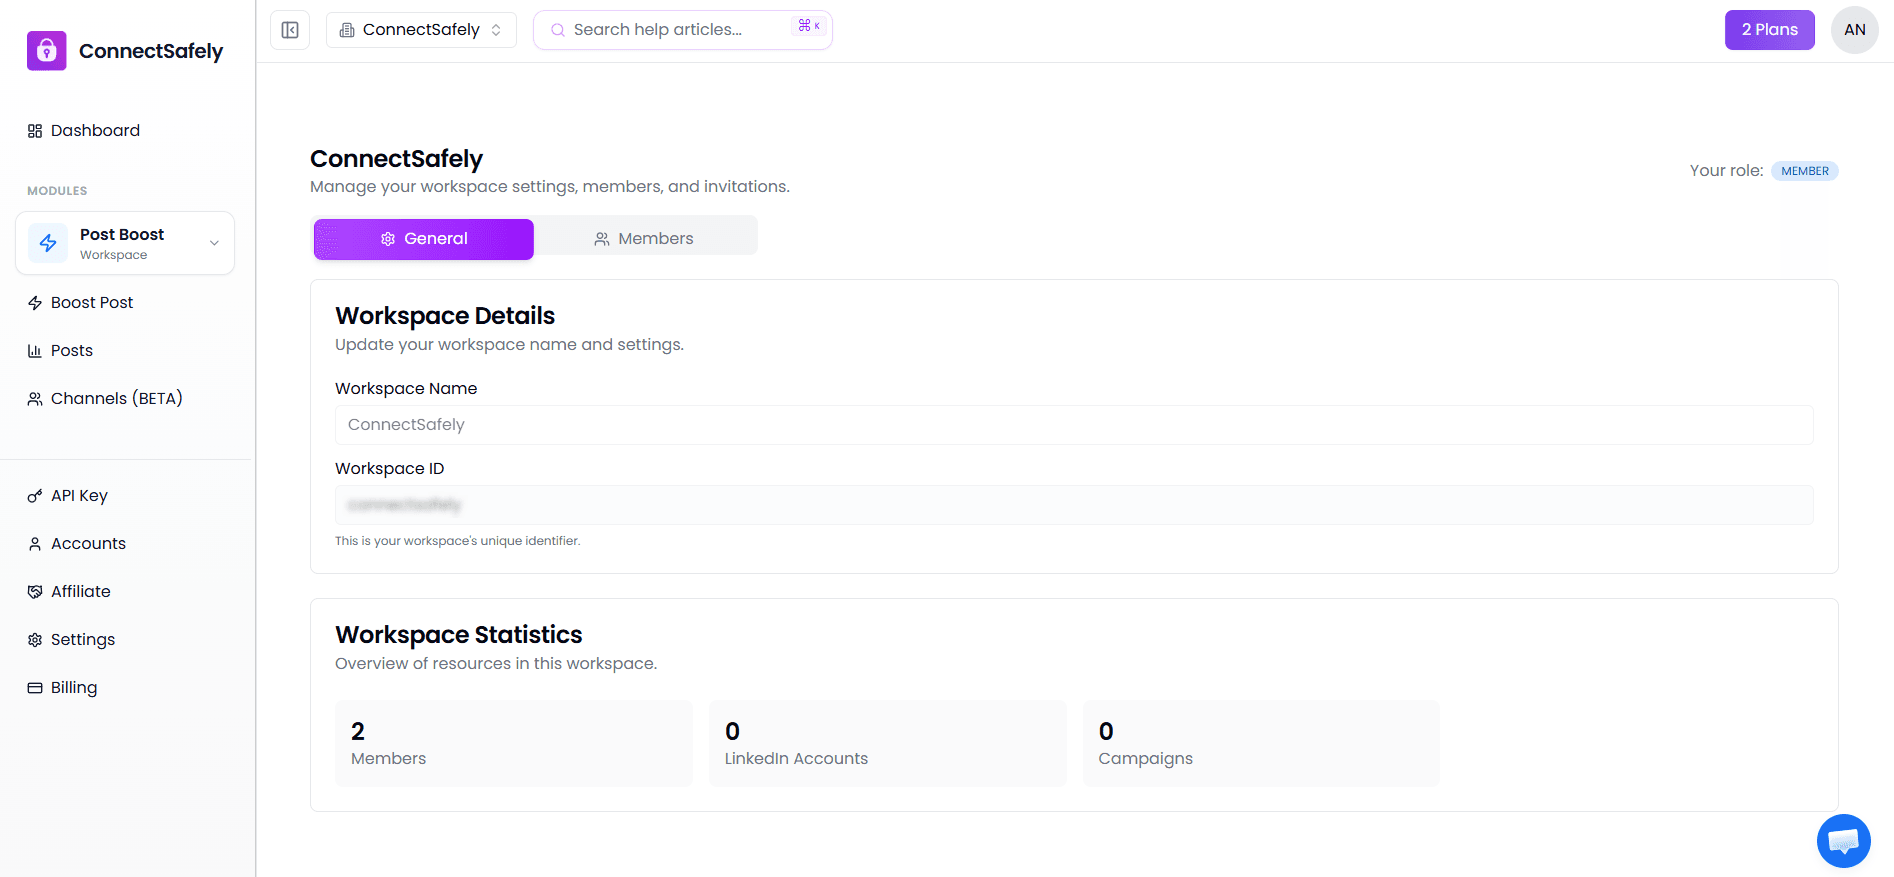1894x877 pixels.
Task: Click the Posts bar chart icon
Action: (35, 351)
